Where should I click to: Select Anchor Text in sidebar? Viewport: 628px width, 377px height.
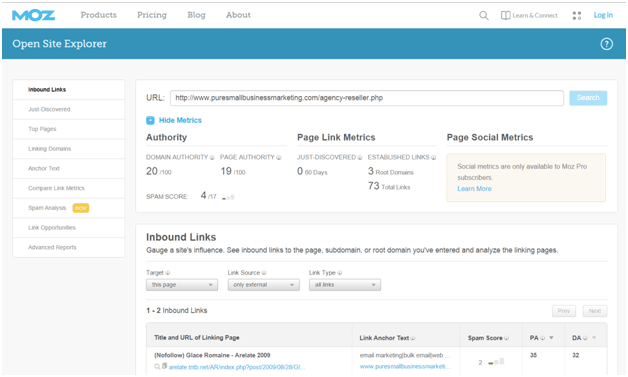tap(69, 168)
